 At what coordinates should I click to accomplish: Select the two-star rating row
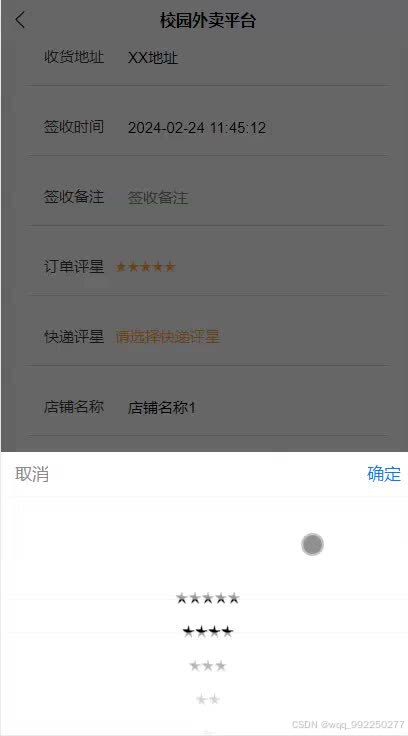point(208,699)
